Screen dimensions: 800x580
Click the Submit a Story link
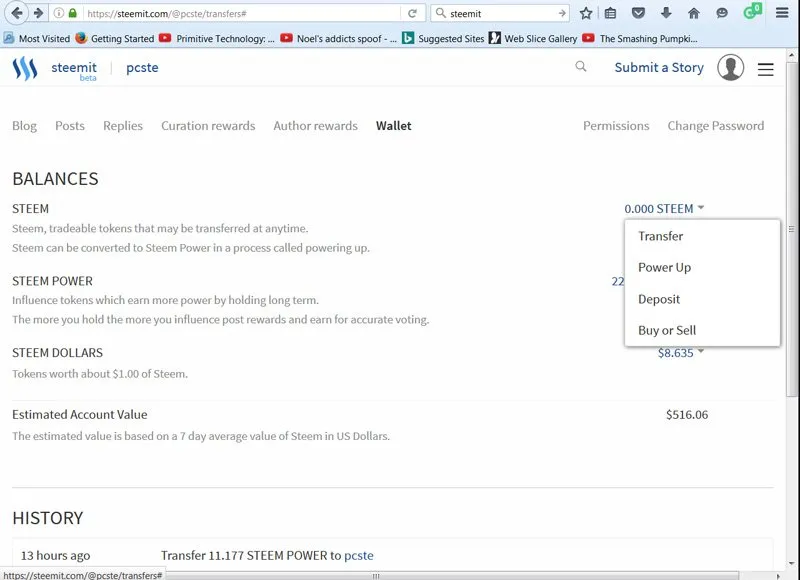click(x=659, y=67)
